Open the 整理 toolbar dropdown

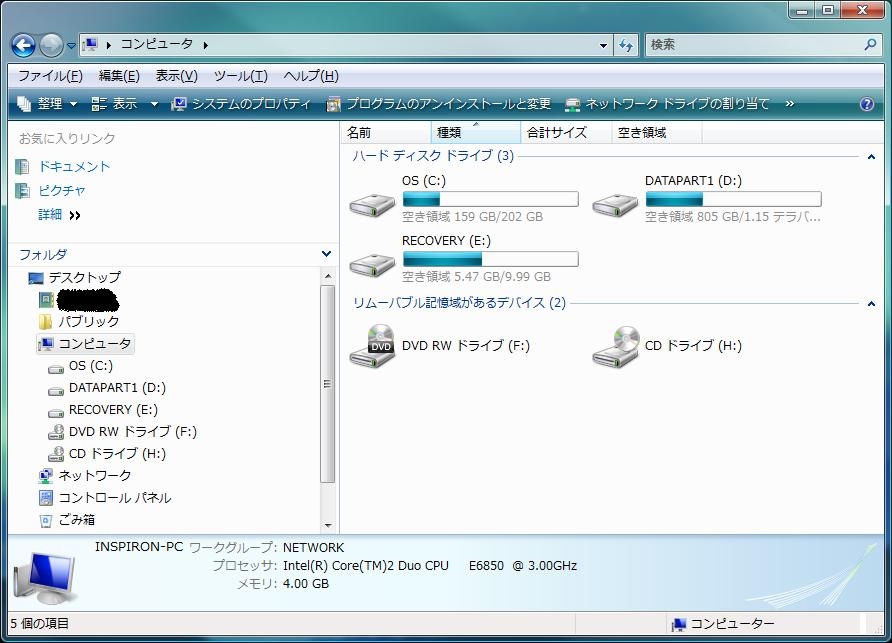click(x=47, y=104)
